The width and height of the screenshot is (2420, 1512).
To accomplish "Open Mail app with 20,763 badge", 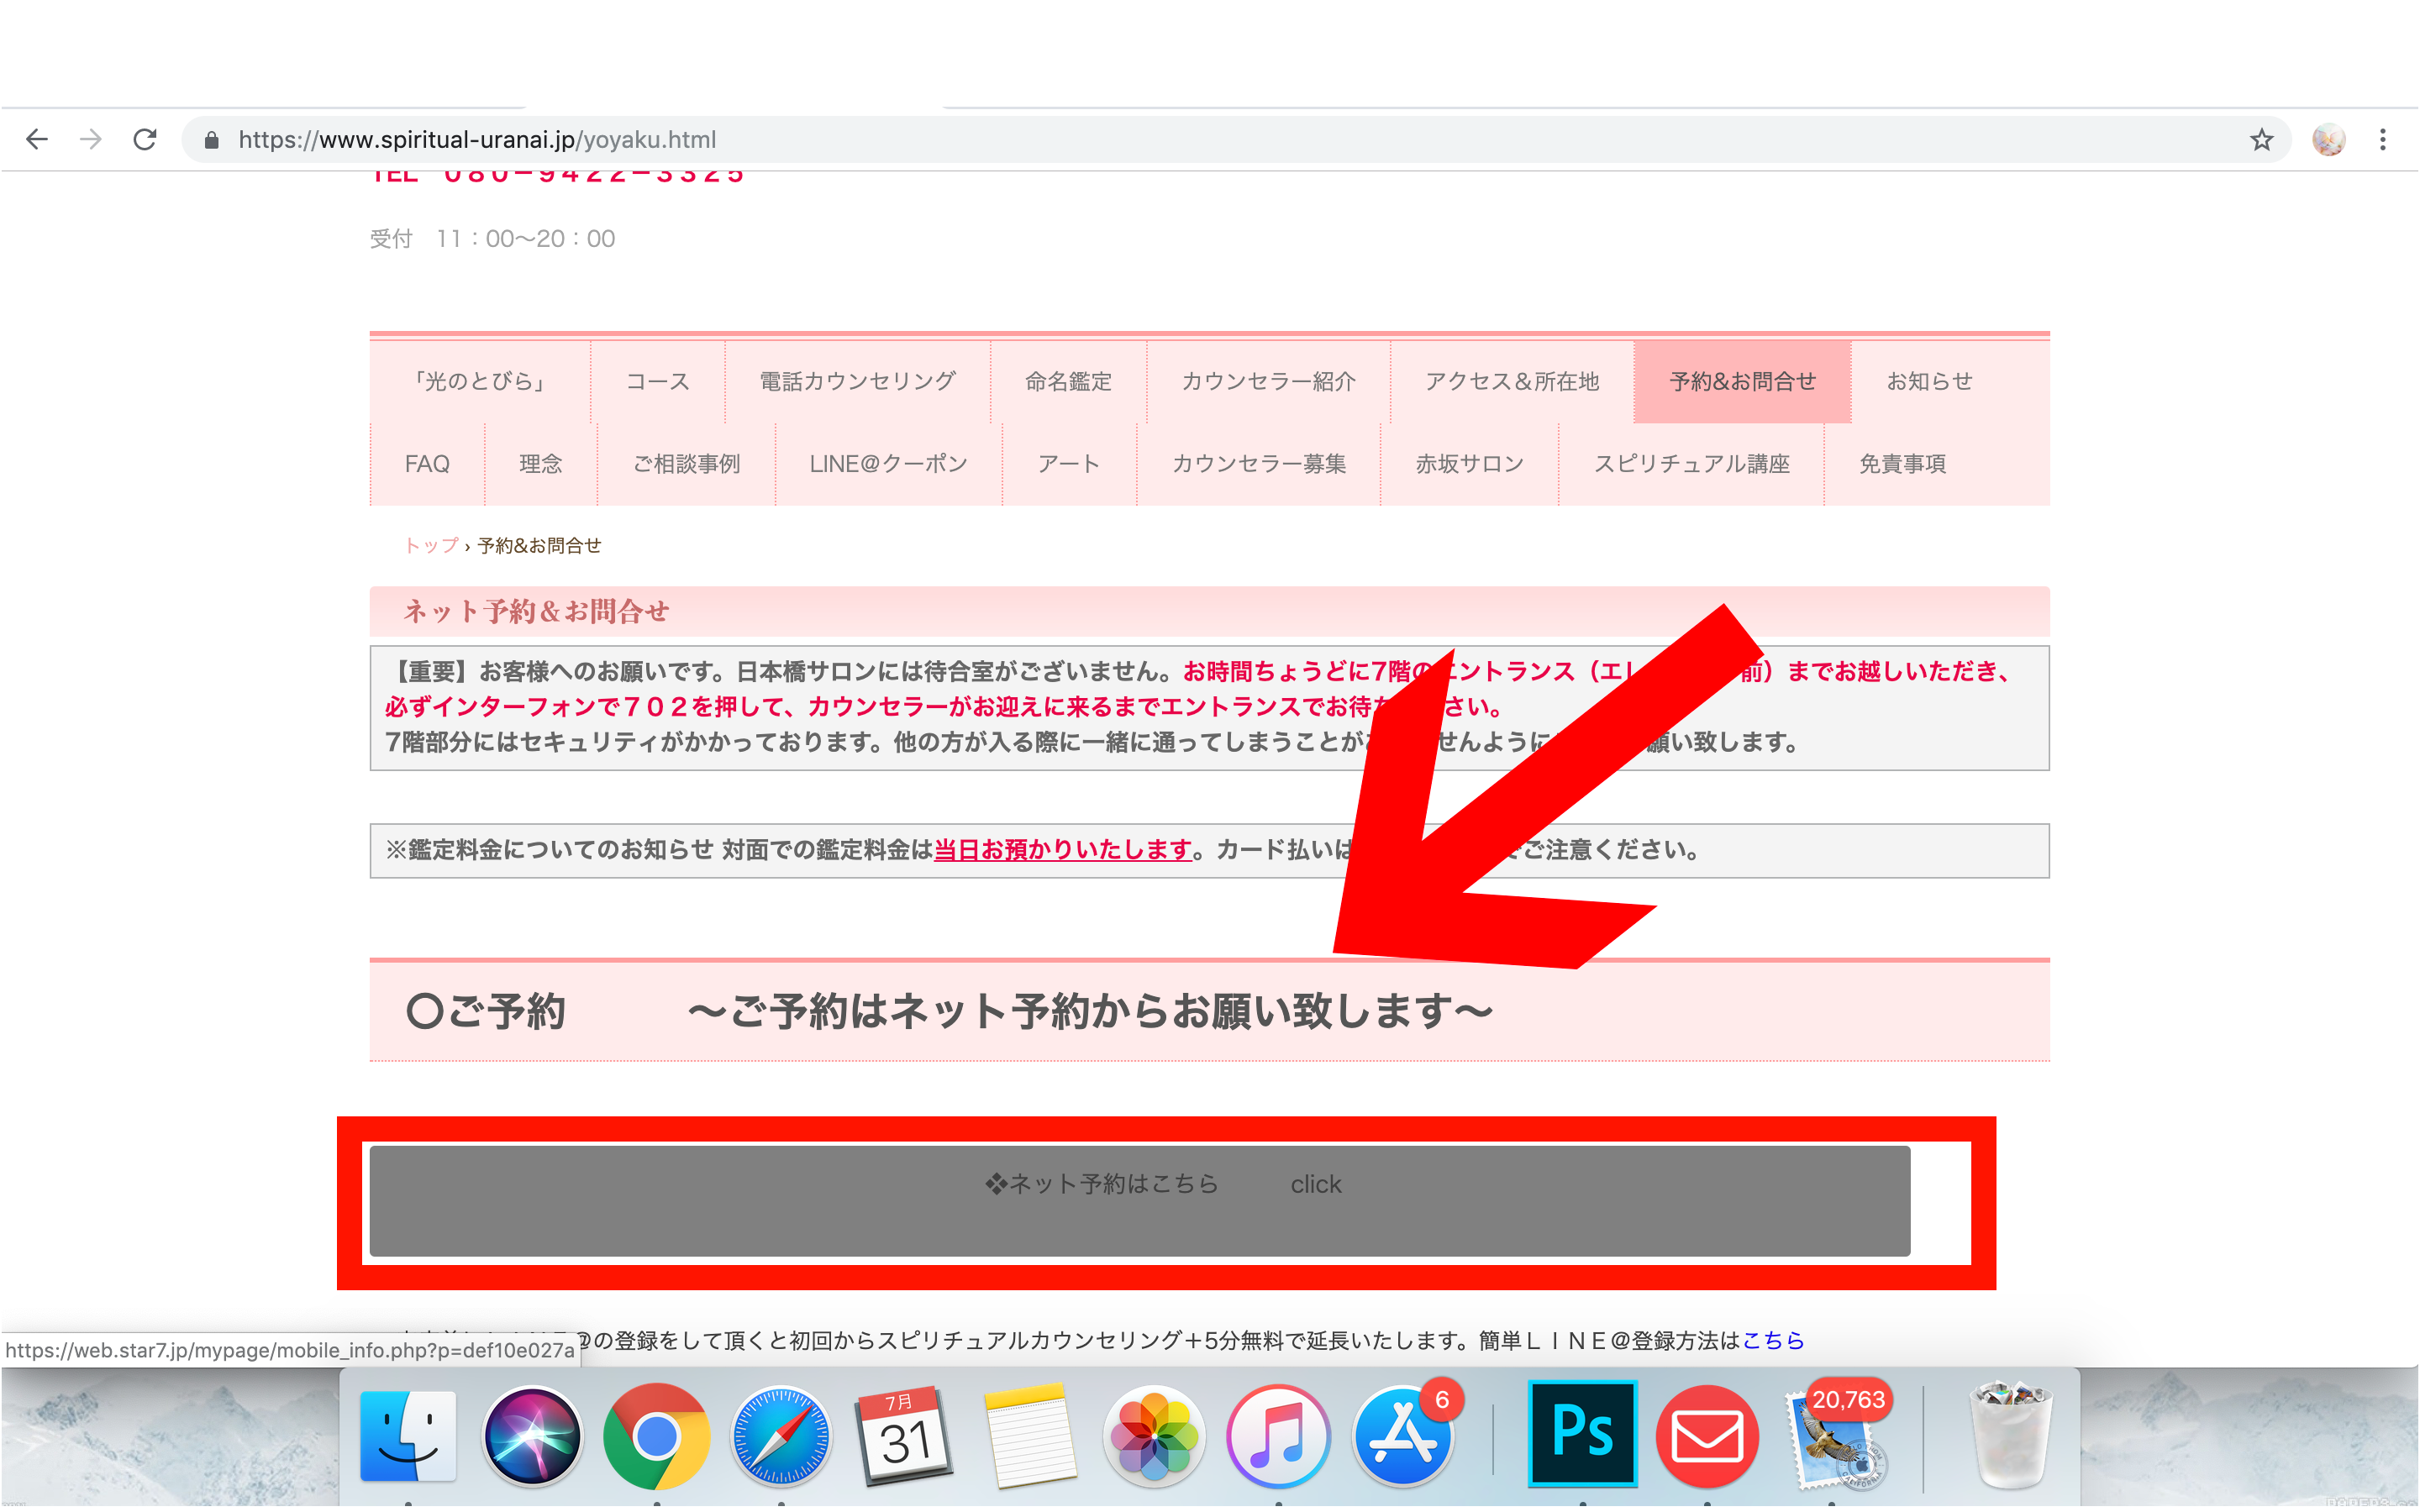I will click(x=1838, y=1436).
